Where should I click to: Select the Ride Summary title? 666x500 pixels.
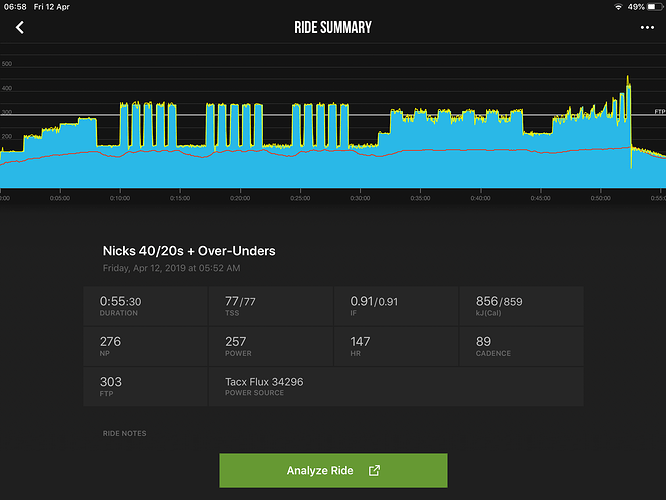333,27
